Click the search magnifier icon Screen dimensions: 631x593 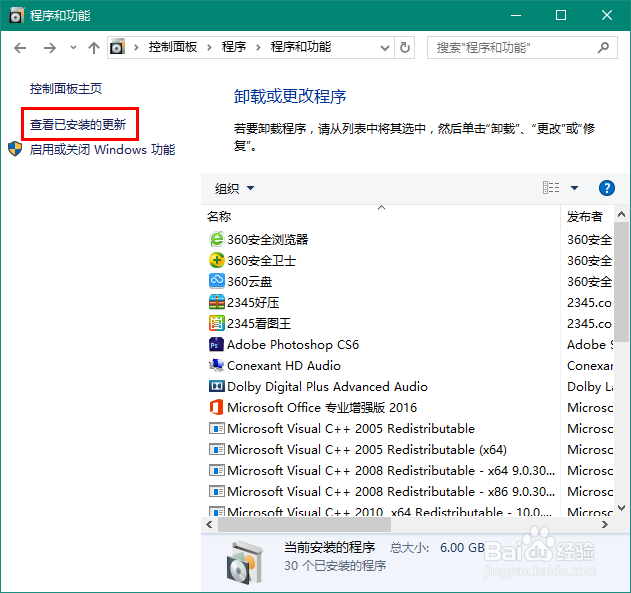click(603, 47)
